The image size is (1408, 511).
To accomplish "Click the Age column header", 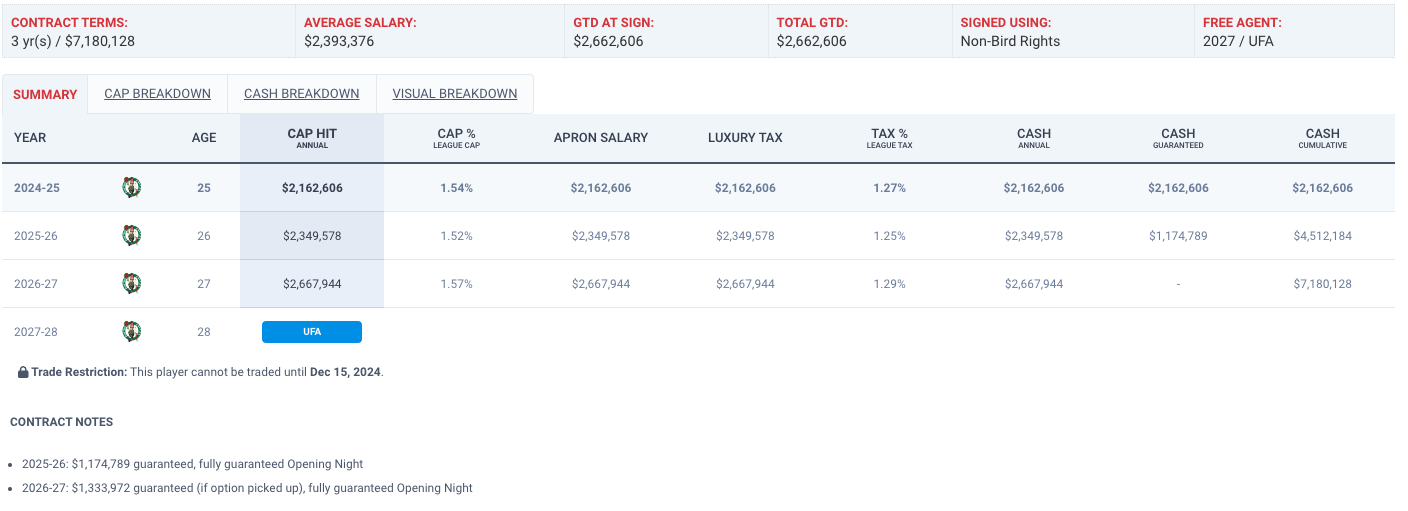I will [204, 138].
